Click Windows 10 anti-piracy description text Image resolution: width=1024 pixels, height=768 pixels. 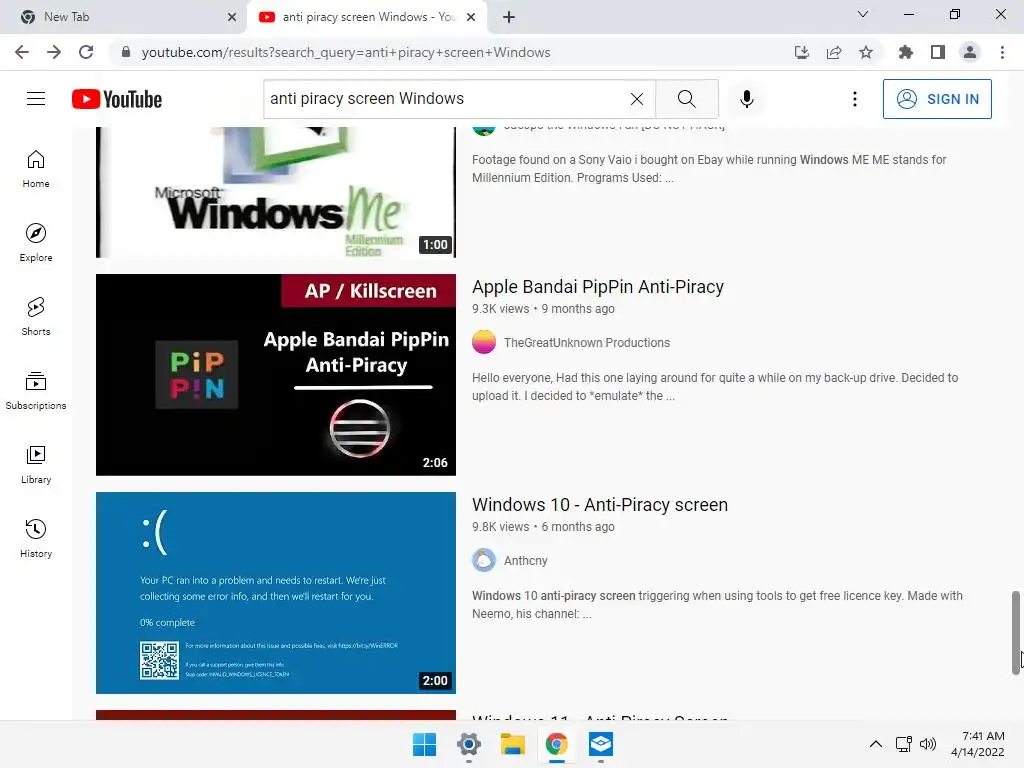pos(717,605)
